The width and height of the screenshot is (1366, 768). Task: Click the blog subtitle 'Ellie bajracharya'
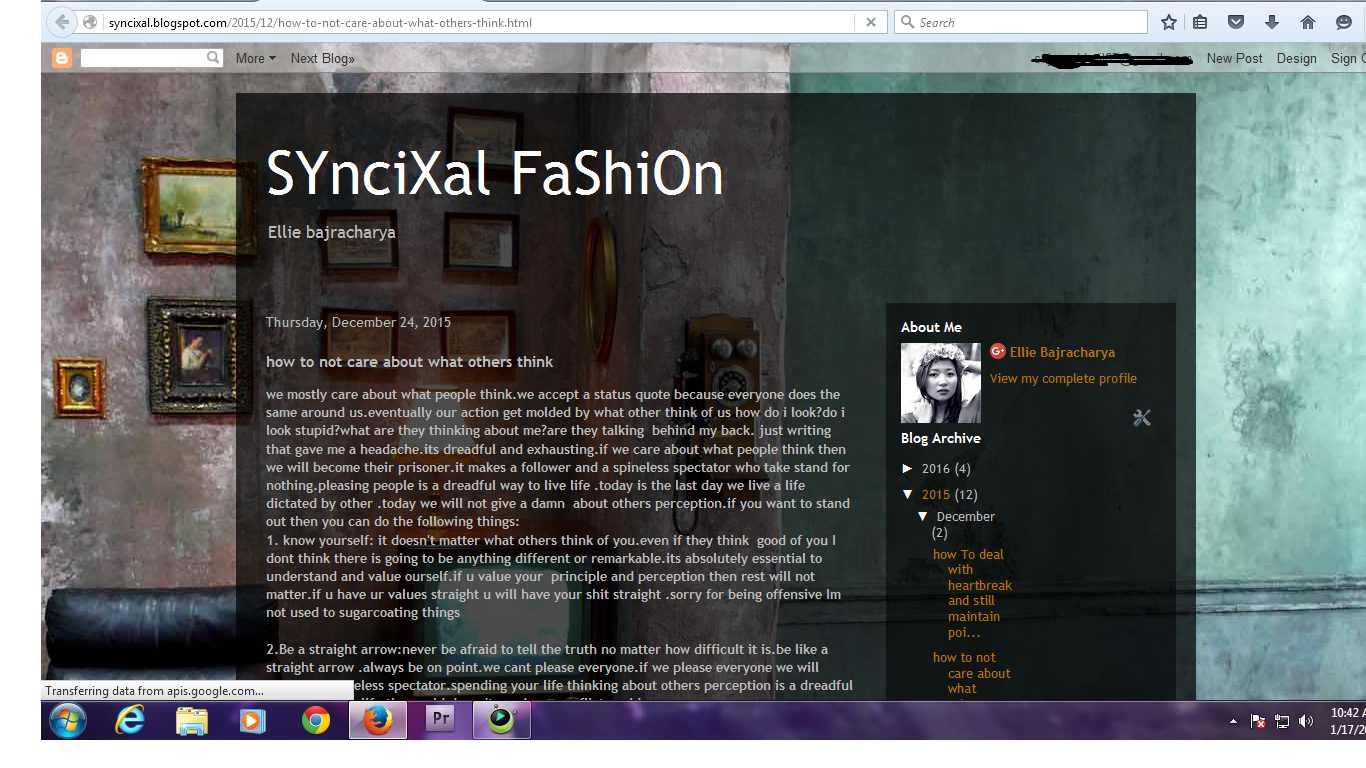[x=332, y=232]
